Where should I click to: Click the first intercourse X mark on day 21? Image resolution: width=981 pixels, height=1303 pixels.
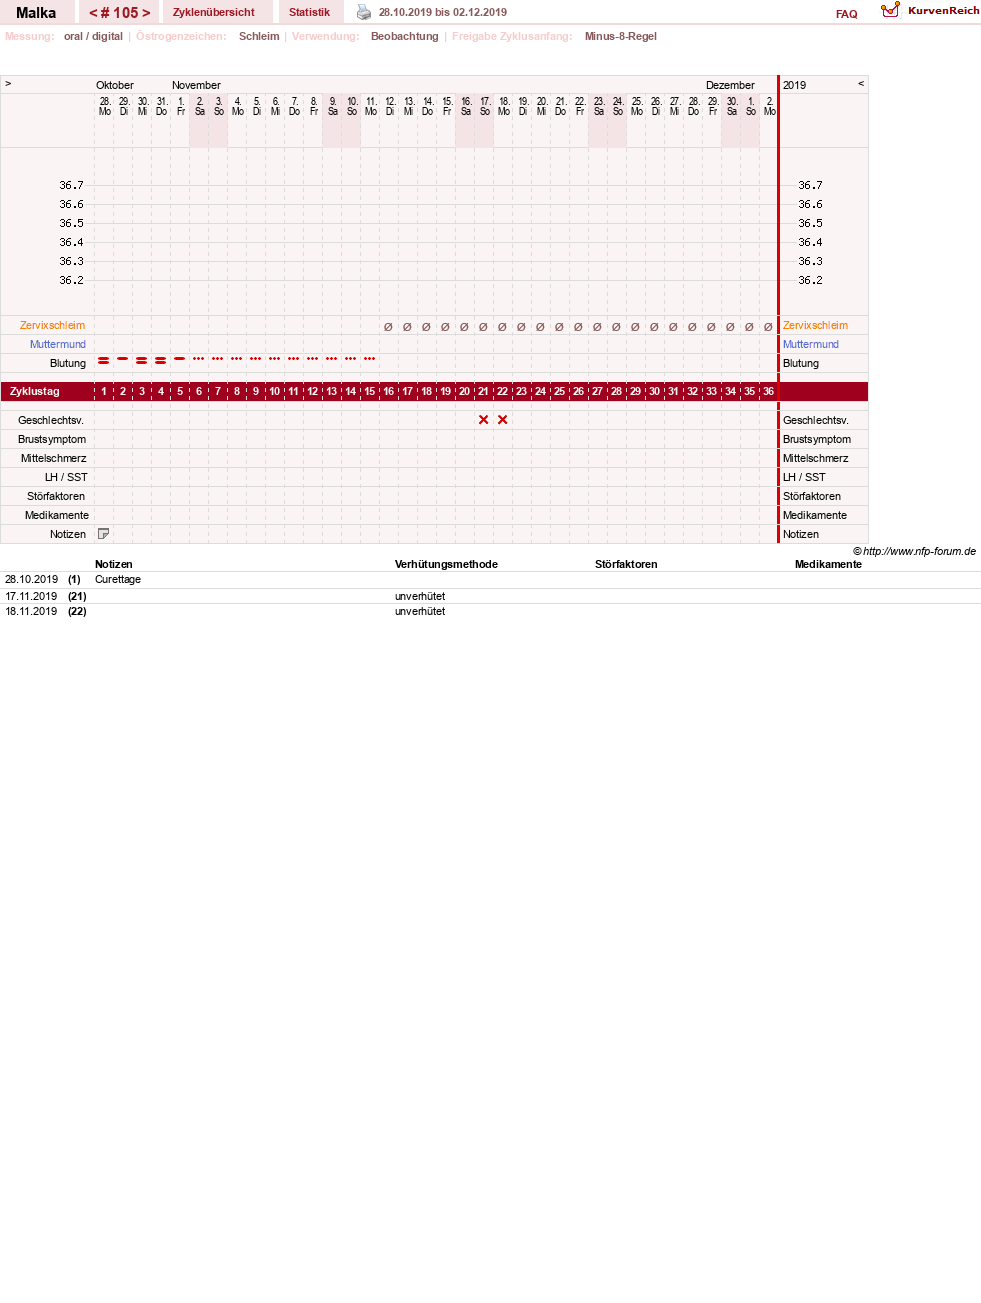click(x=483, y=420)
